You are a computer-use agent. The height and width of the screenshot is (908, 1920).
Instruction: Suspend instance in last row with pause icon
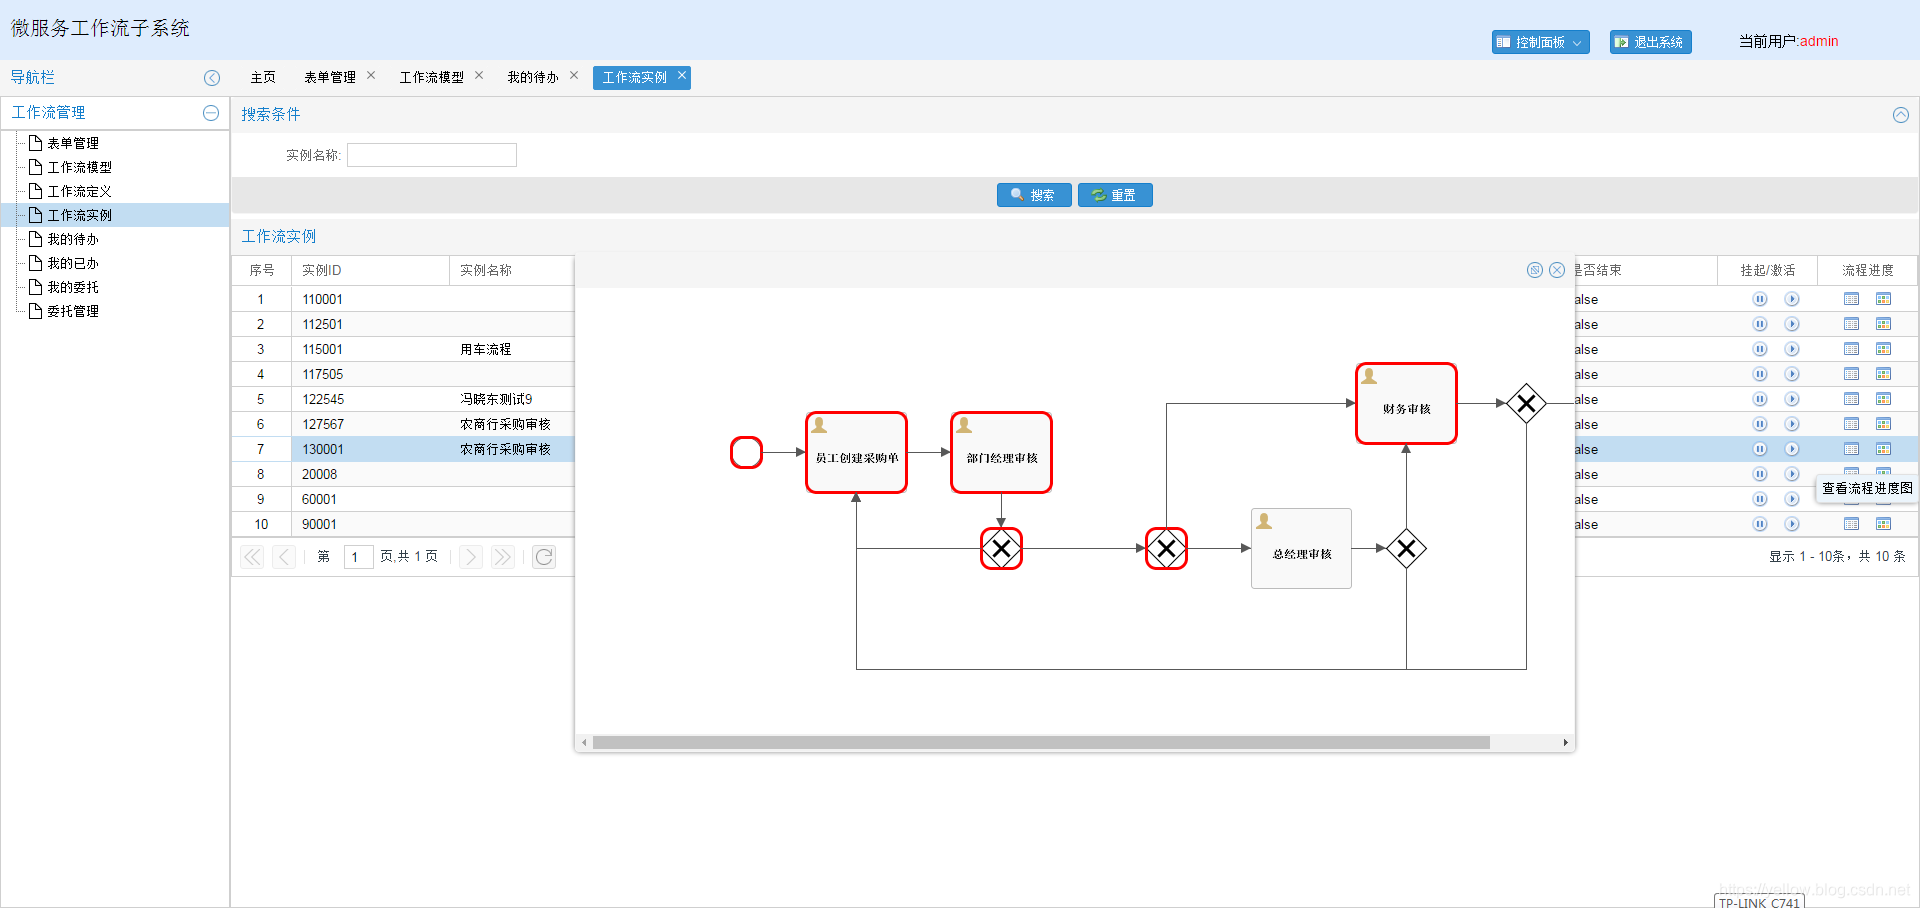point(1760,524)
